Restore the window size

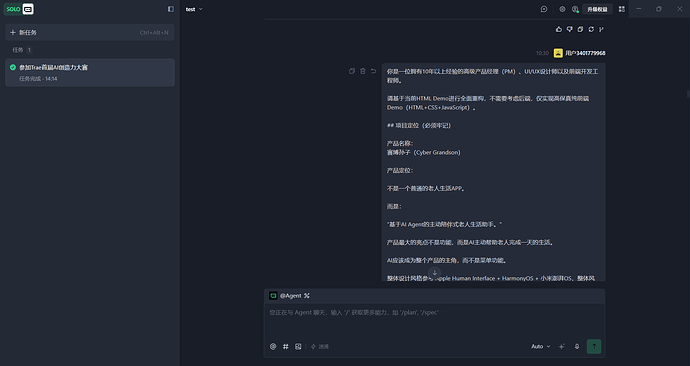tap(659, 9)
